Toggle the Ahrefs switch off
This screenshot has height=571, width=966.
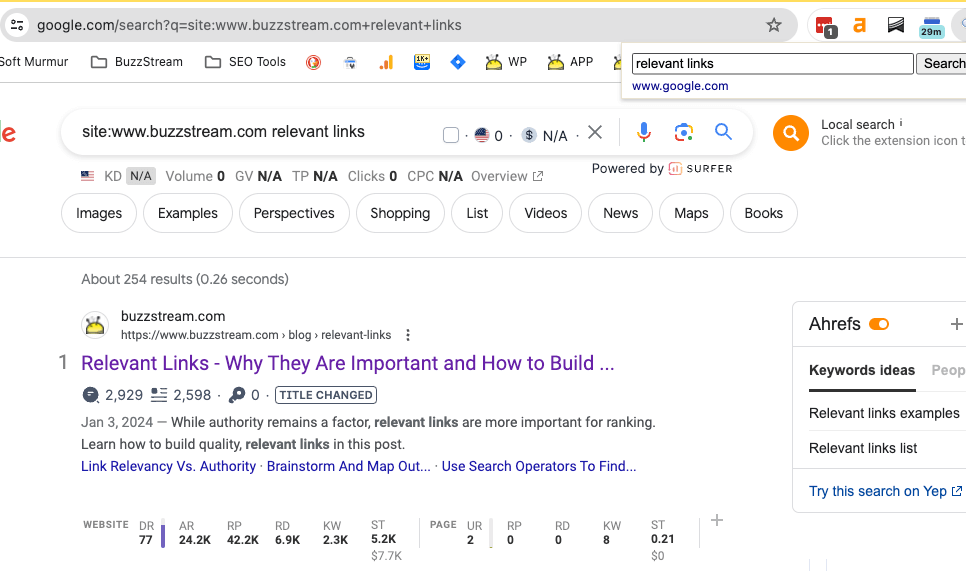[x=879, y=324]
